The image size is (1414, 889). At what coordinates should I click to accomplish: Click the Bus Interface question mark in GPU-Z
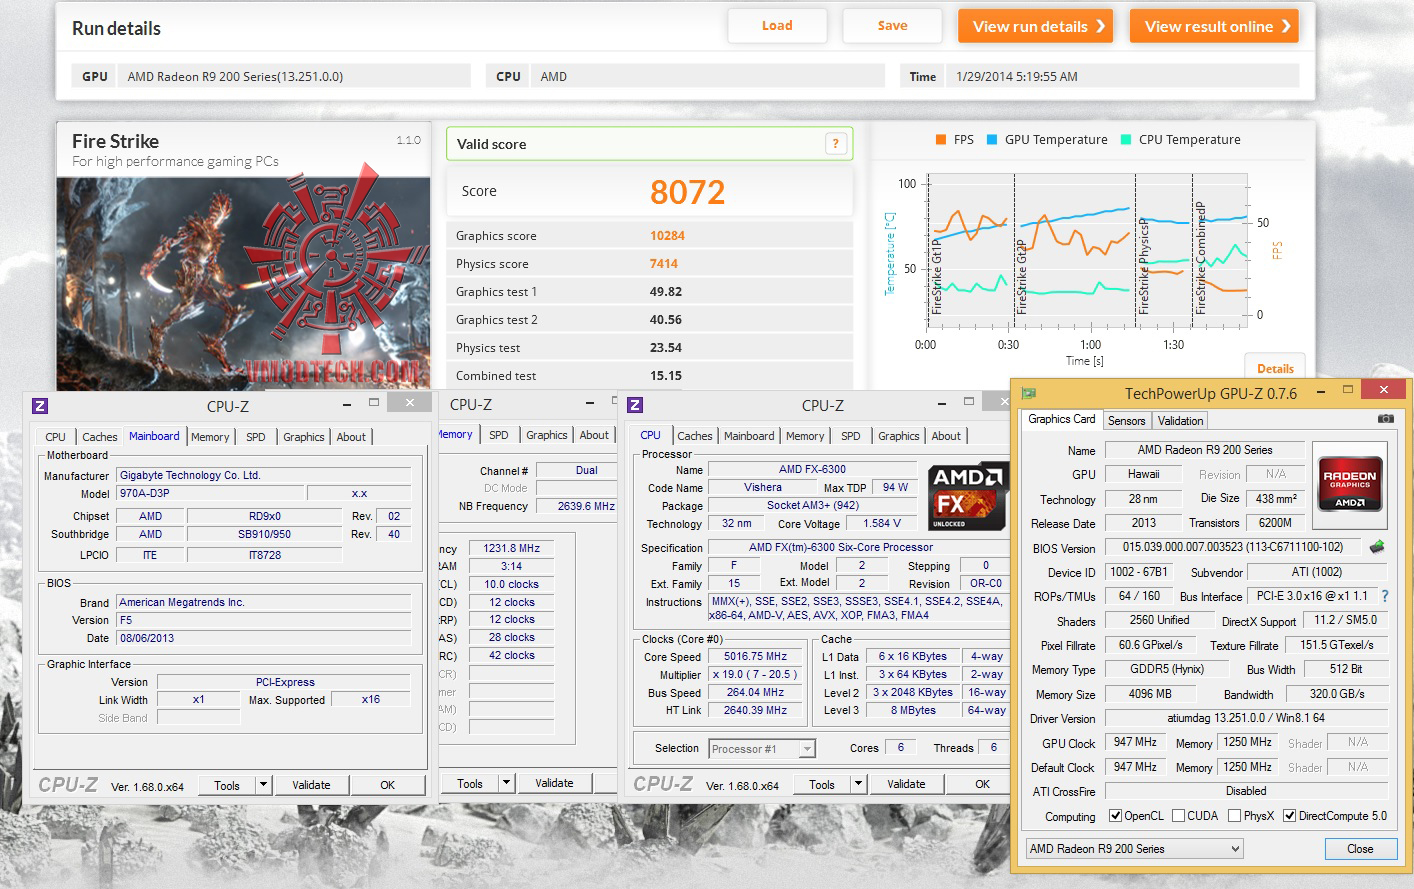point(1385,596)
